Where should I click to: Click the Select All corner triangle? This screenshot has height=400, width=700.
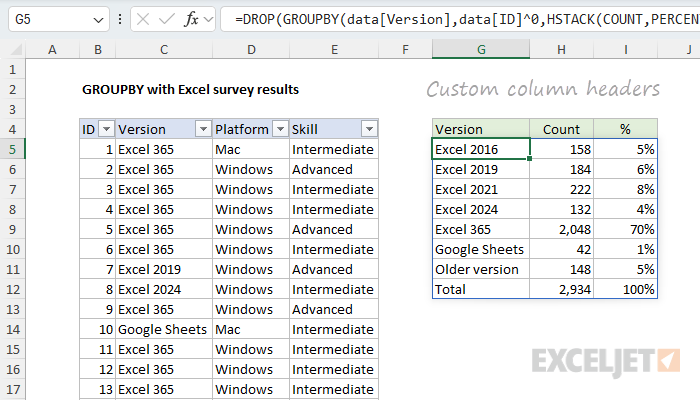[x=16, y=50]
